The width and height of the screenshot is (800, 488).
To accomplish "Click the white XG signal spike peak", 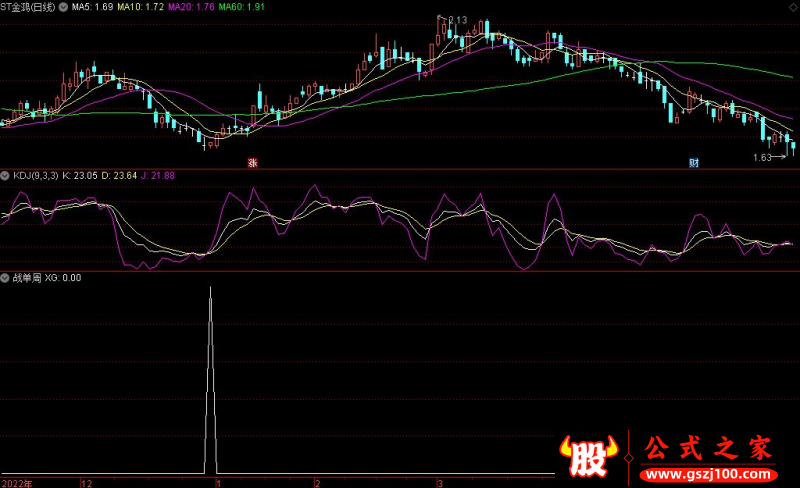I will (x=210, y=289).
